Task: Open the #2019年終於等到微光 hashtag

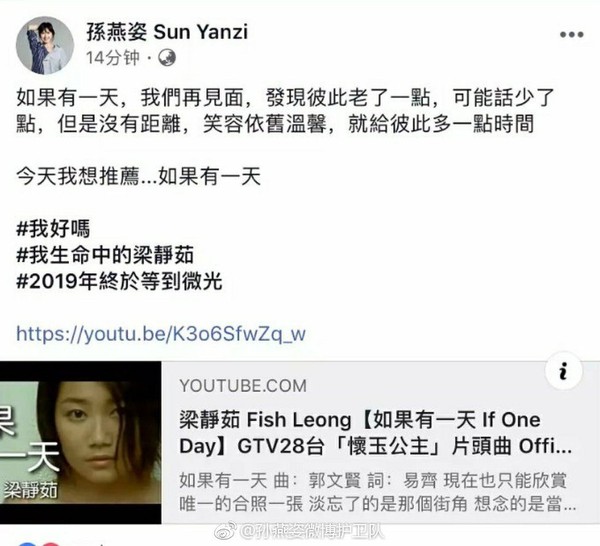Action: point(119,281)
